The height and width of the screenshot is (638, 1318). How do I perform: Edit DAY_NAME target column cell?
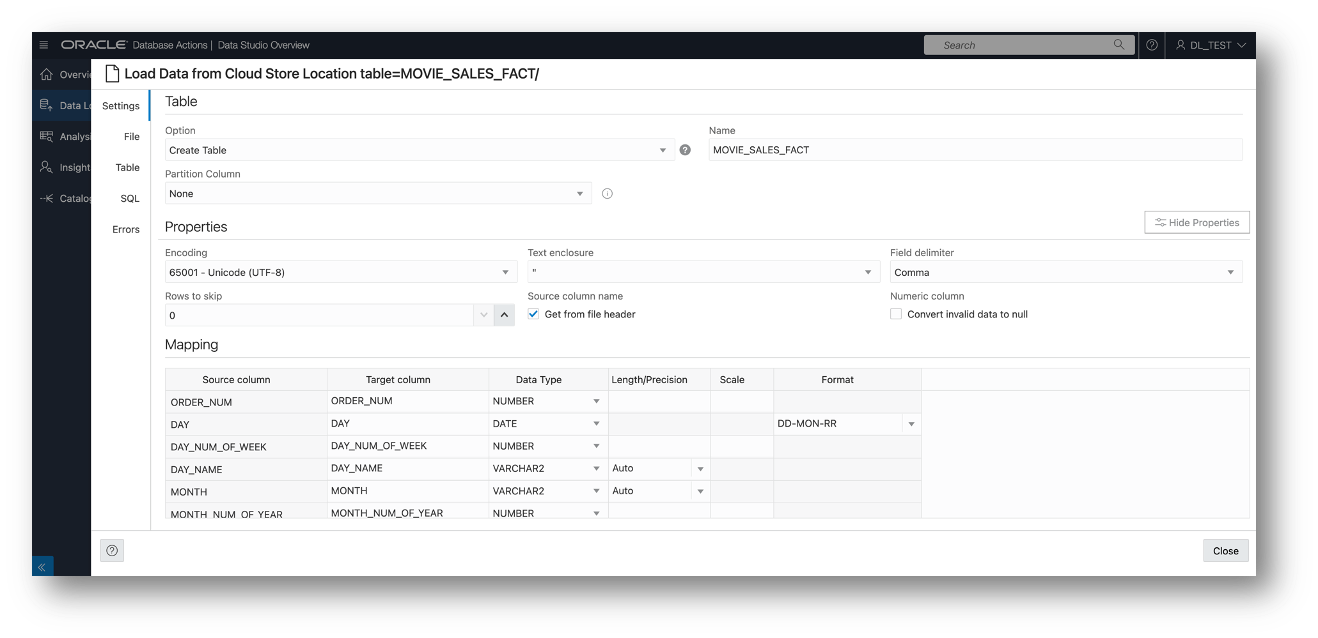[x=408, y=468]
